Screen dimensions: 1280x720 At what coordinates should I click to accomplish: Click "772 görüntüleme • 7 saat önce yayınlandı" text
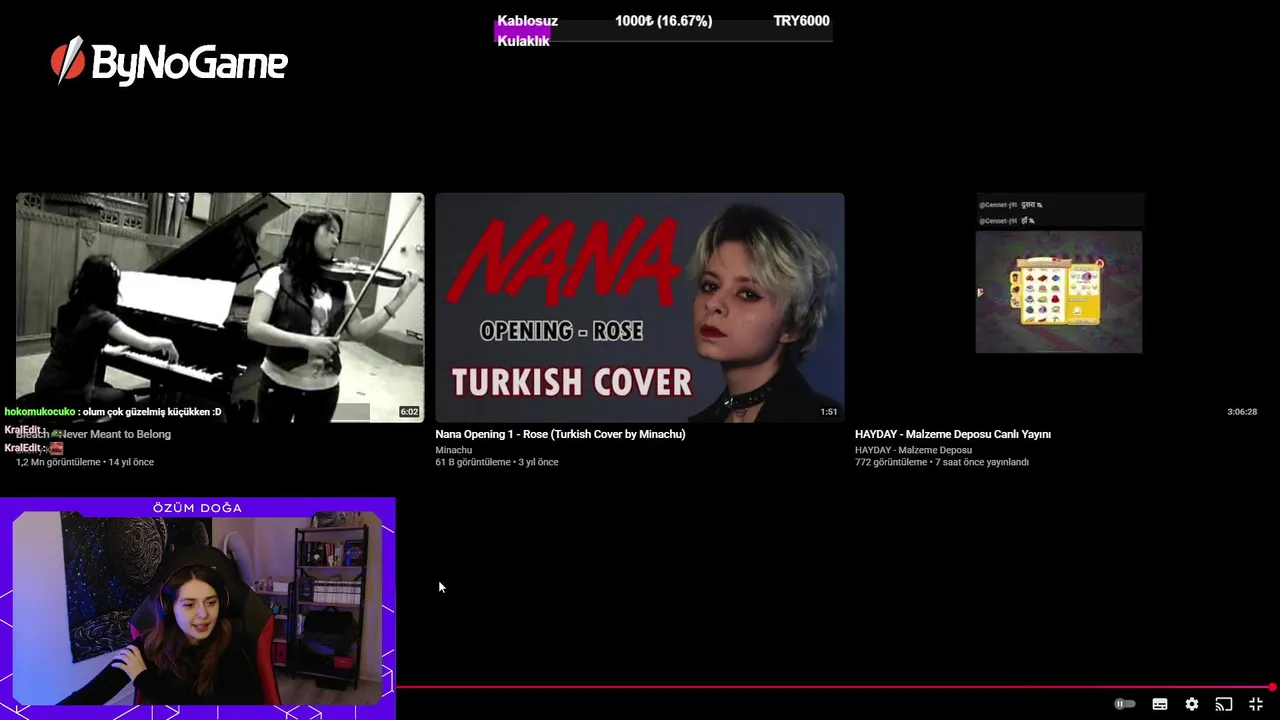[x=942, y=462]
